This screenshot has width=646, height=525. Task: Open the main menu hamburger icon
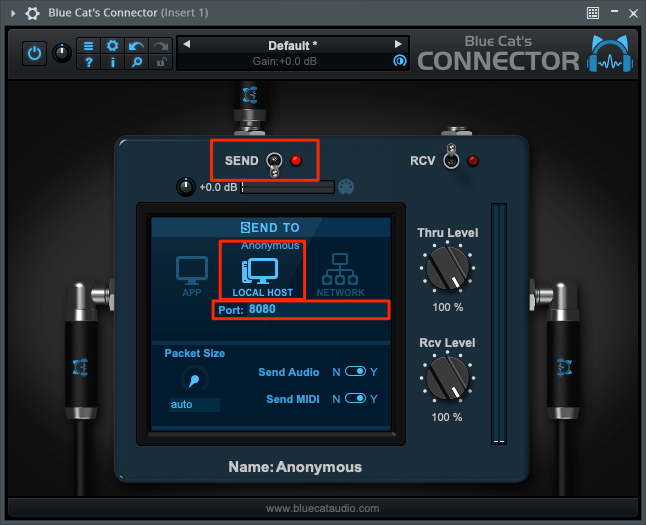point(89,45)
